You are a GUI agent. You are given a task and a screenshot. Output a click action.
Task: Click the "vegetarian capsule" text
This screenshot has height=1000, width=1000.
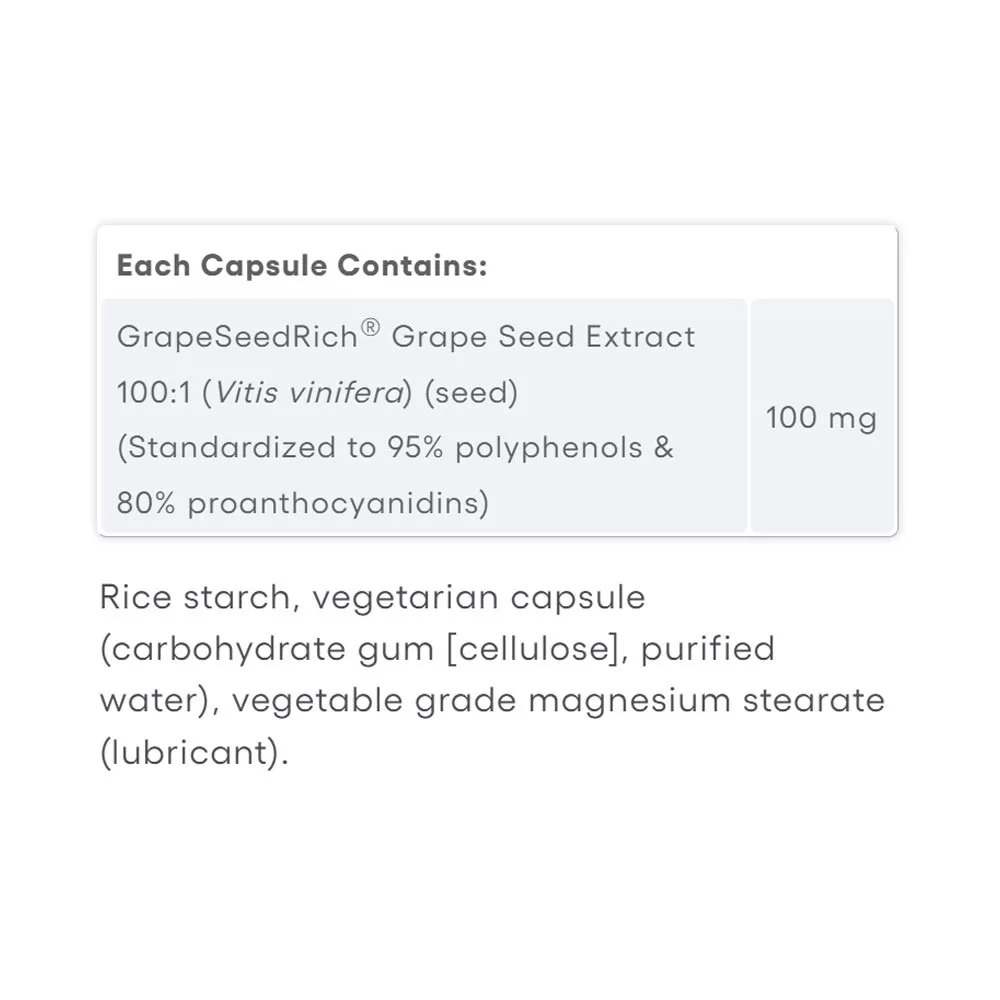479,598
